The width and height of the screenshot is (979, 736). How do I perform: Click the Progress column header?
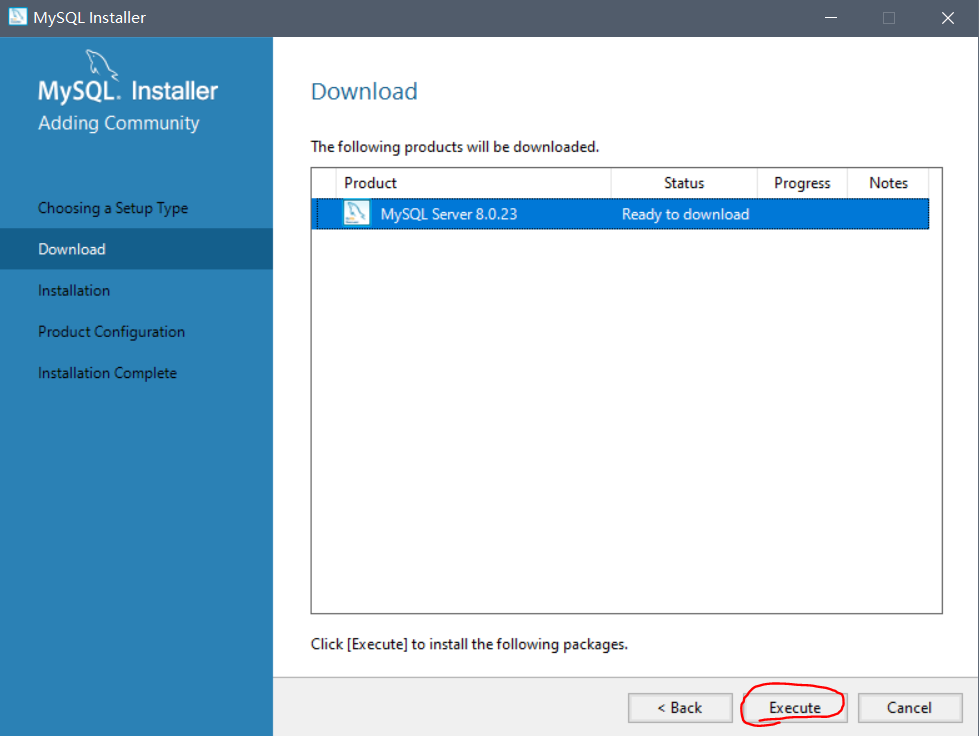(x=802, y=183)
